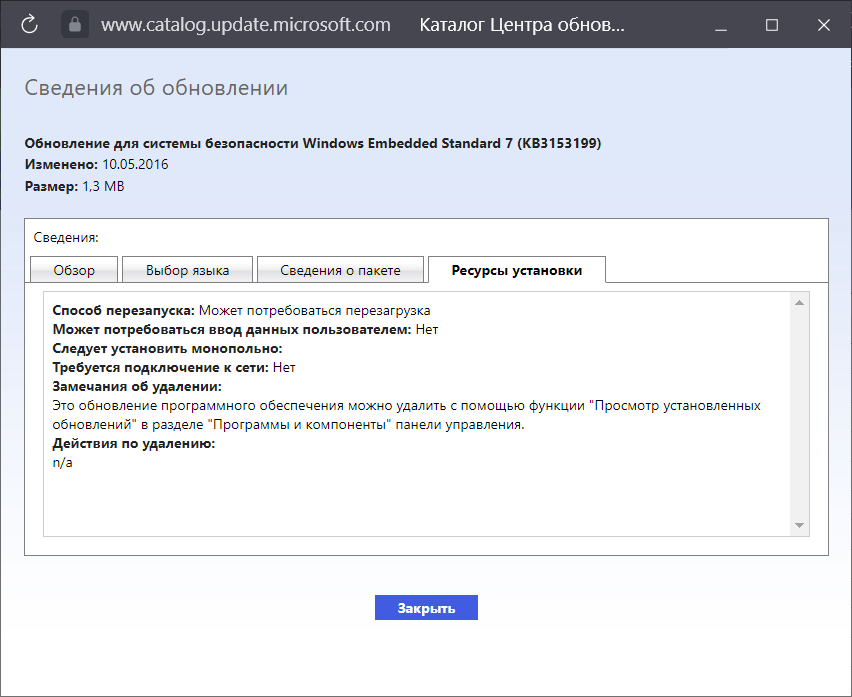Maximize the update catalog window

(x=772, y=25)
